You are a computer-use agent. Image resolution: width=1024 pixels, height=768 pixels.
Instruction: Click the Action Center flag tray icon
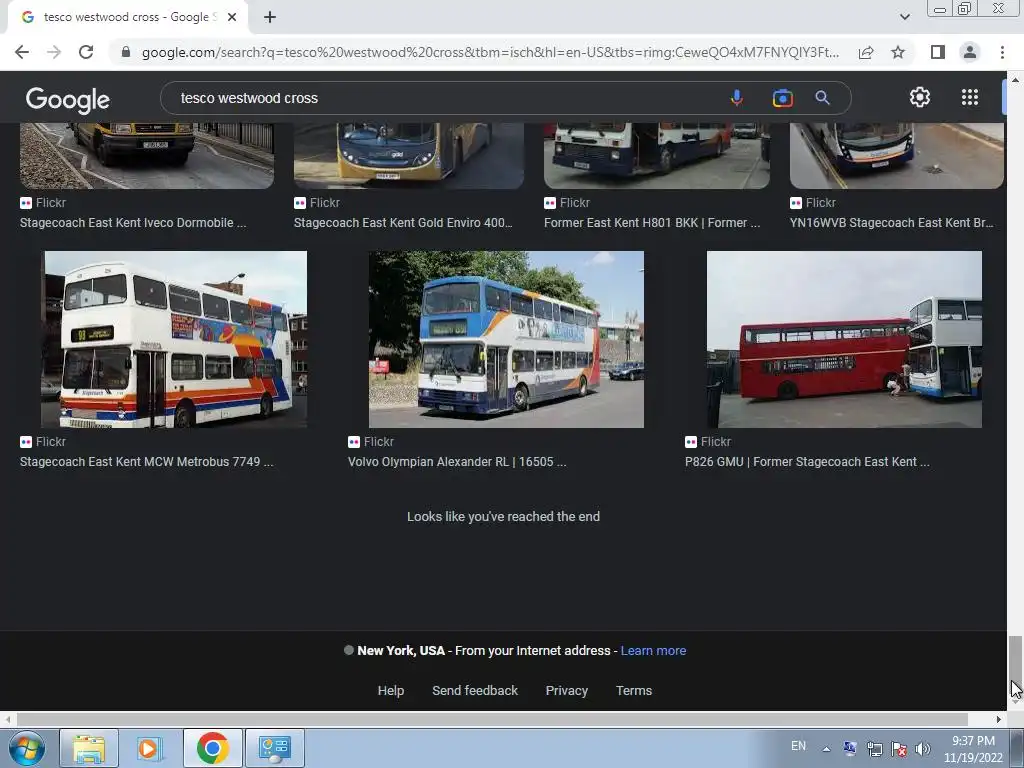coord(899,749)
